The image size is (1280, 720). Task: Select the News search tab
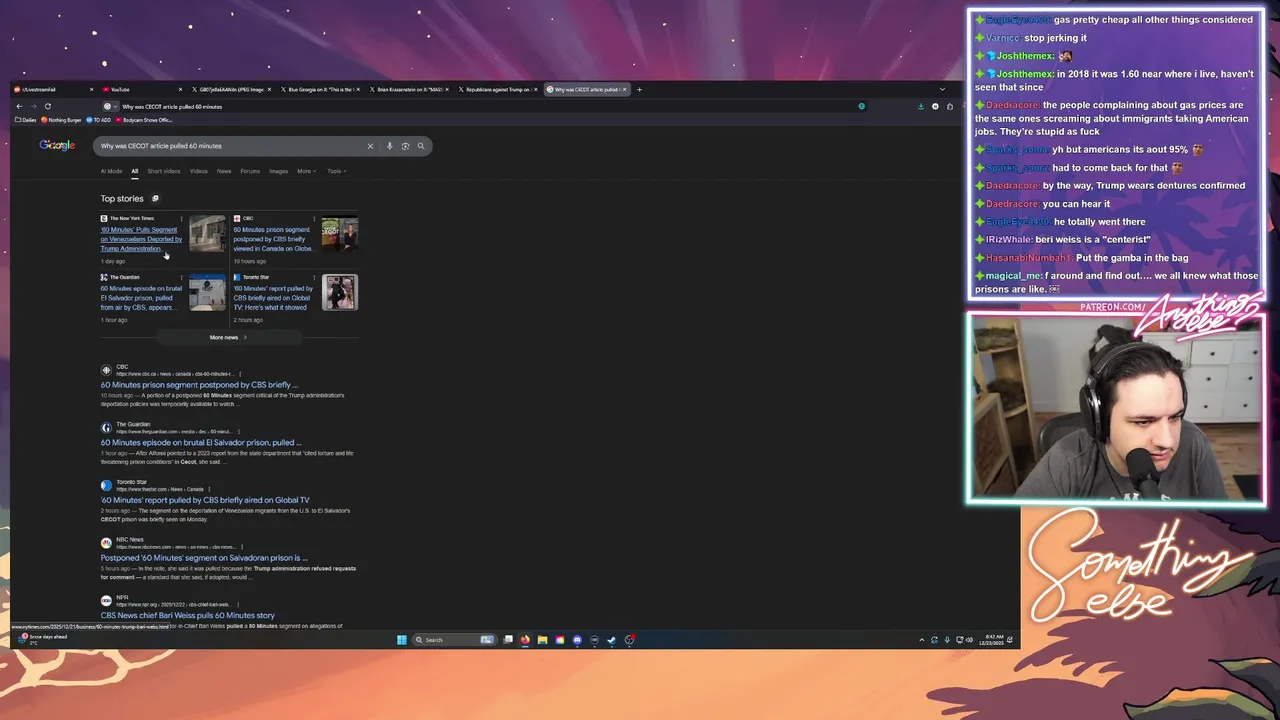[224, 171]
